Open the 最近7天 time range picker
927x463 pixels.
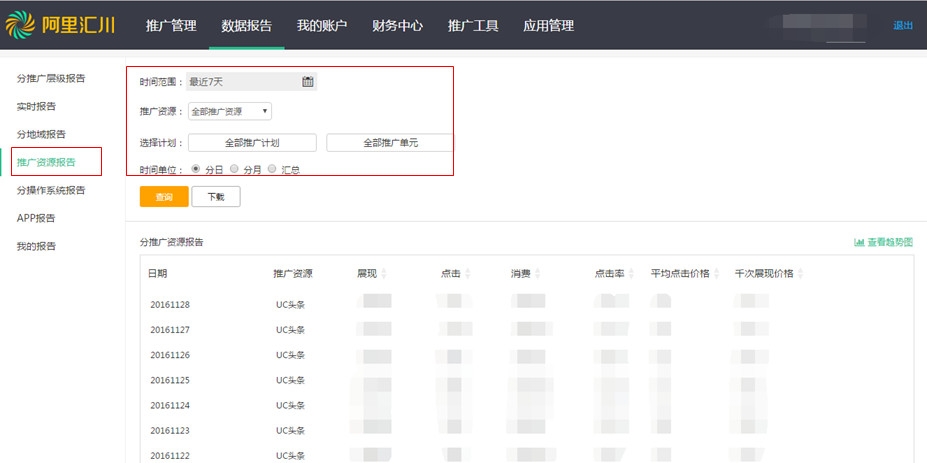[252, 82]
